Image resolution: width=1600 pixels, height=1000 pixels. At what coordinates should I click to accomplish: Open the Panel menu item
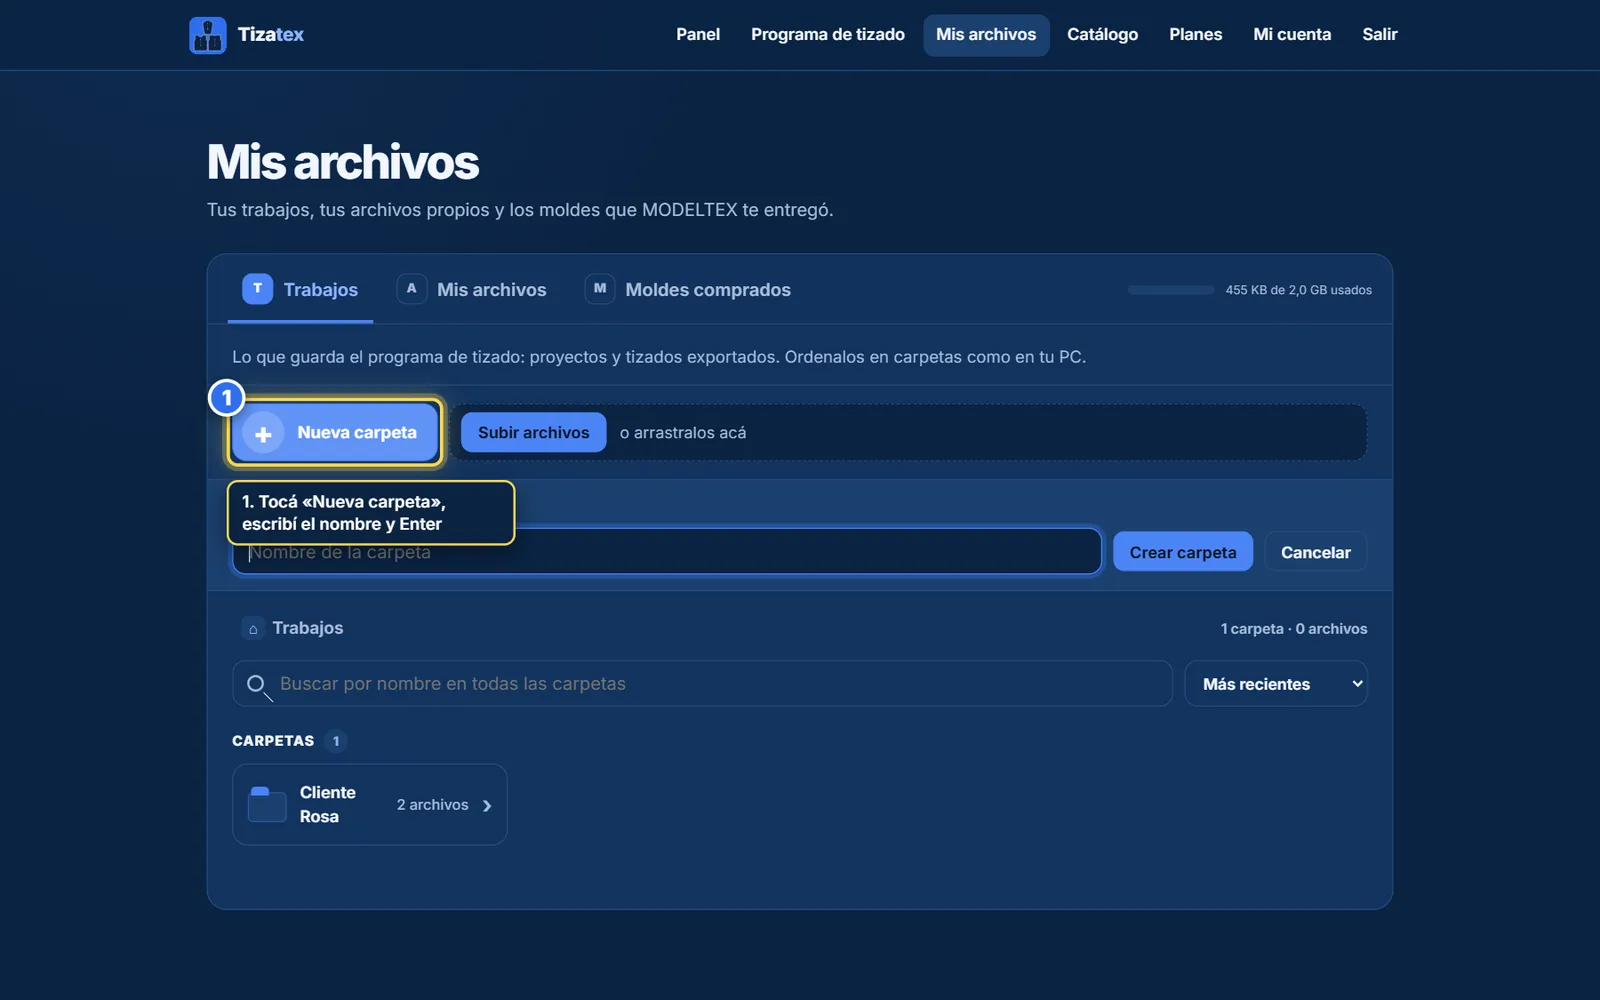(698, 35)
